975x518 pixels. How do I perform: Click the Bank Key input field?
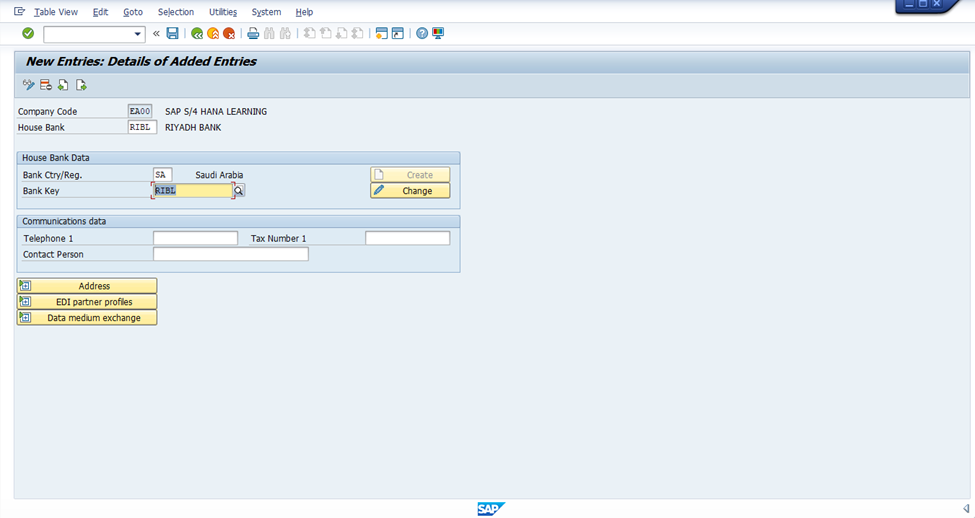point(192,191)
